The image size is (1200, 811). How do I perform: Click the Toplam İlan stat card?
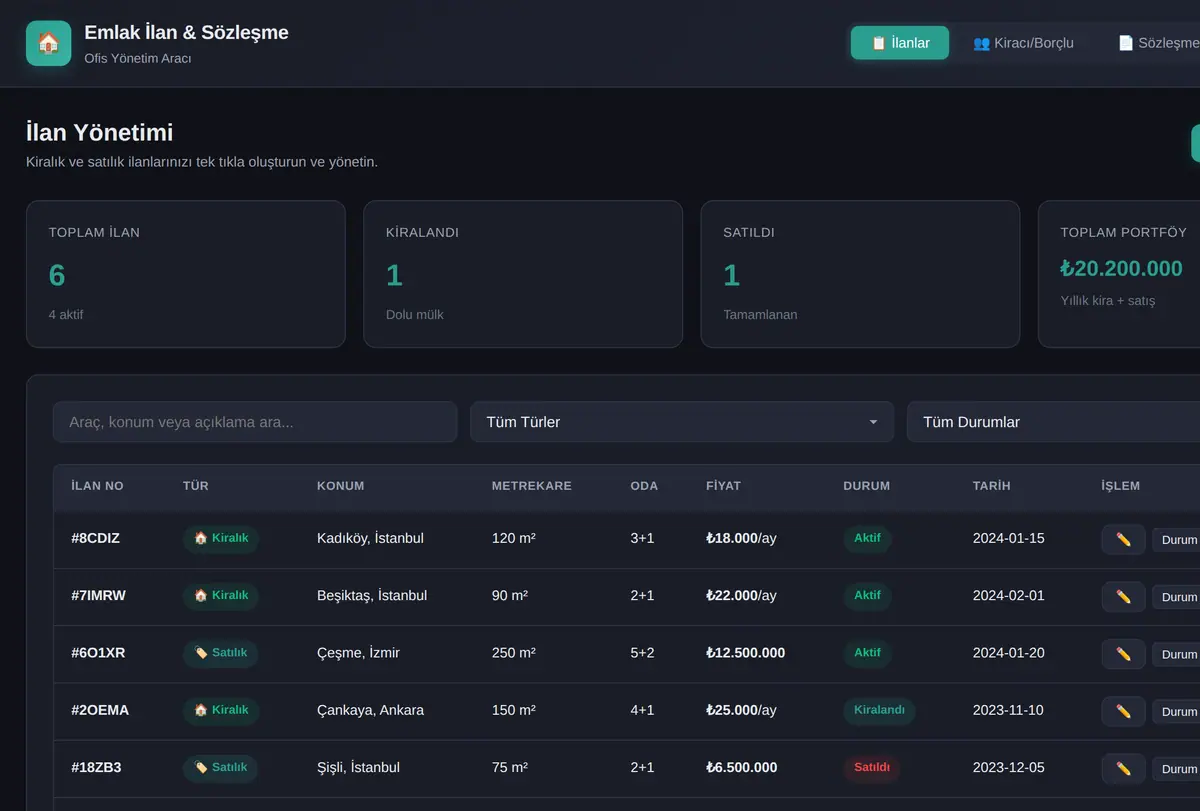pyautogui.click(x=186, y=274)
